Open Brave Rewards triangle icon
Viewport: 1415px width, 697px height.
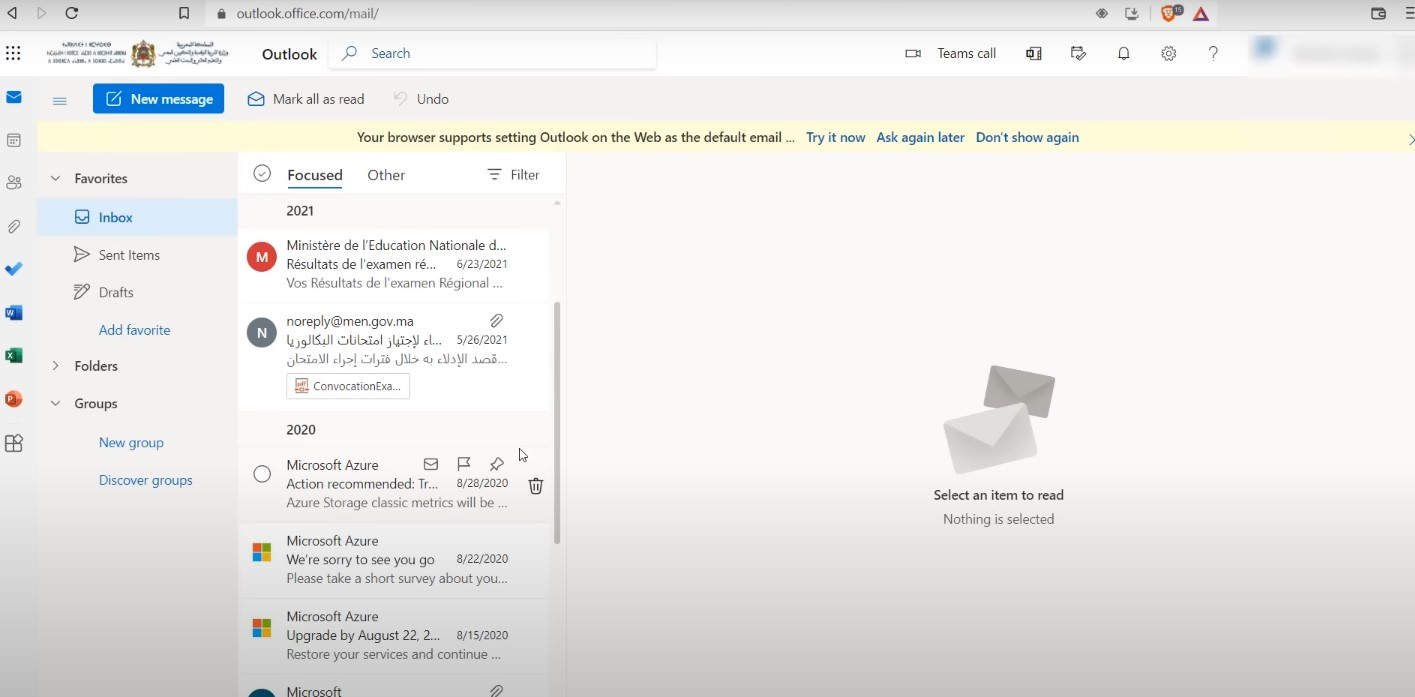click(x=1201, y=14)
